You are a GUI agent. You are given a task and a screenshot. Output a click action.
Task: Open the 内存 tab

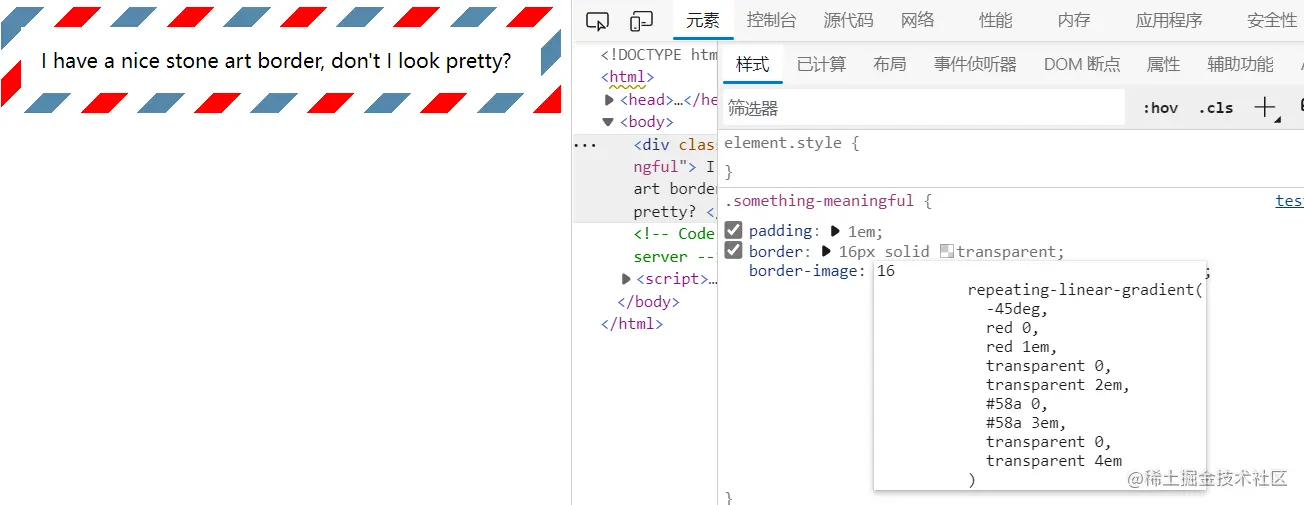point(1074,21)
